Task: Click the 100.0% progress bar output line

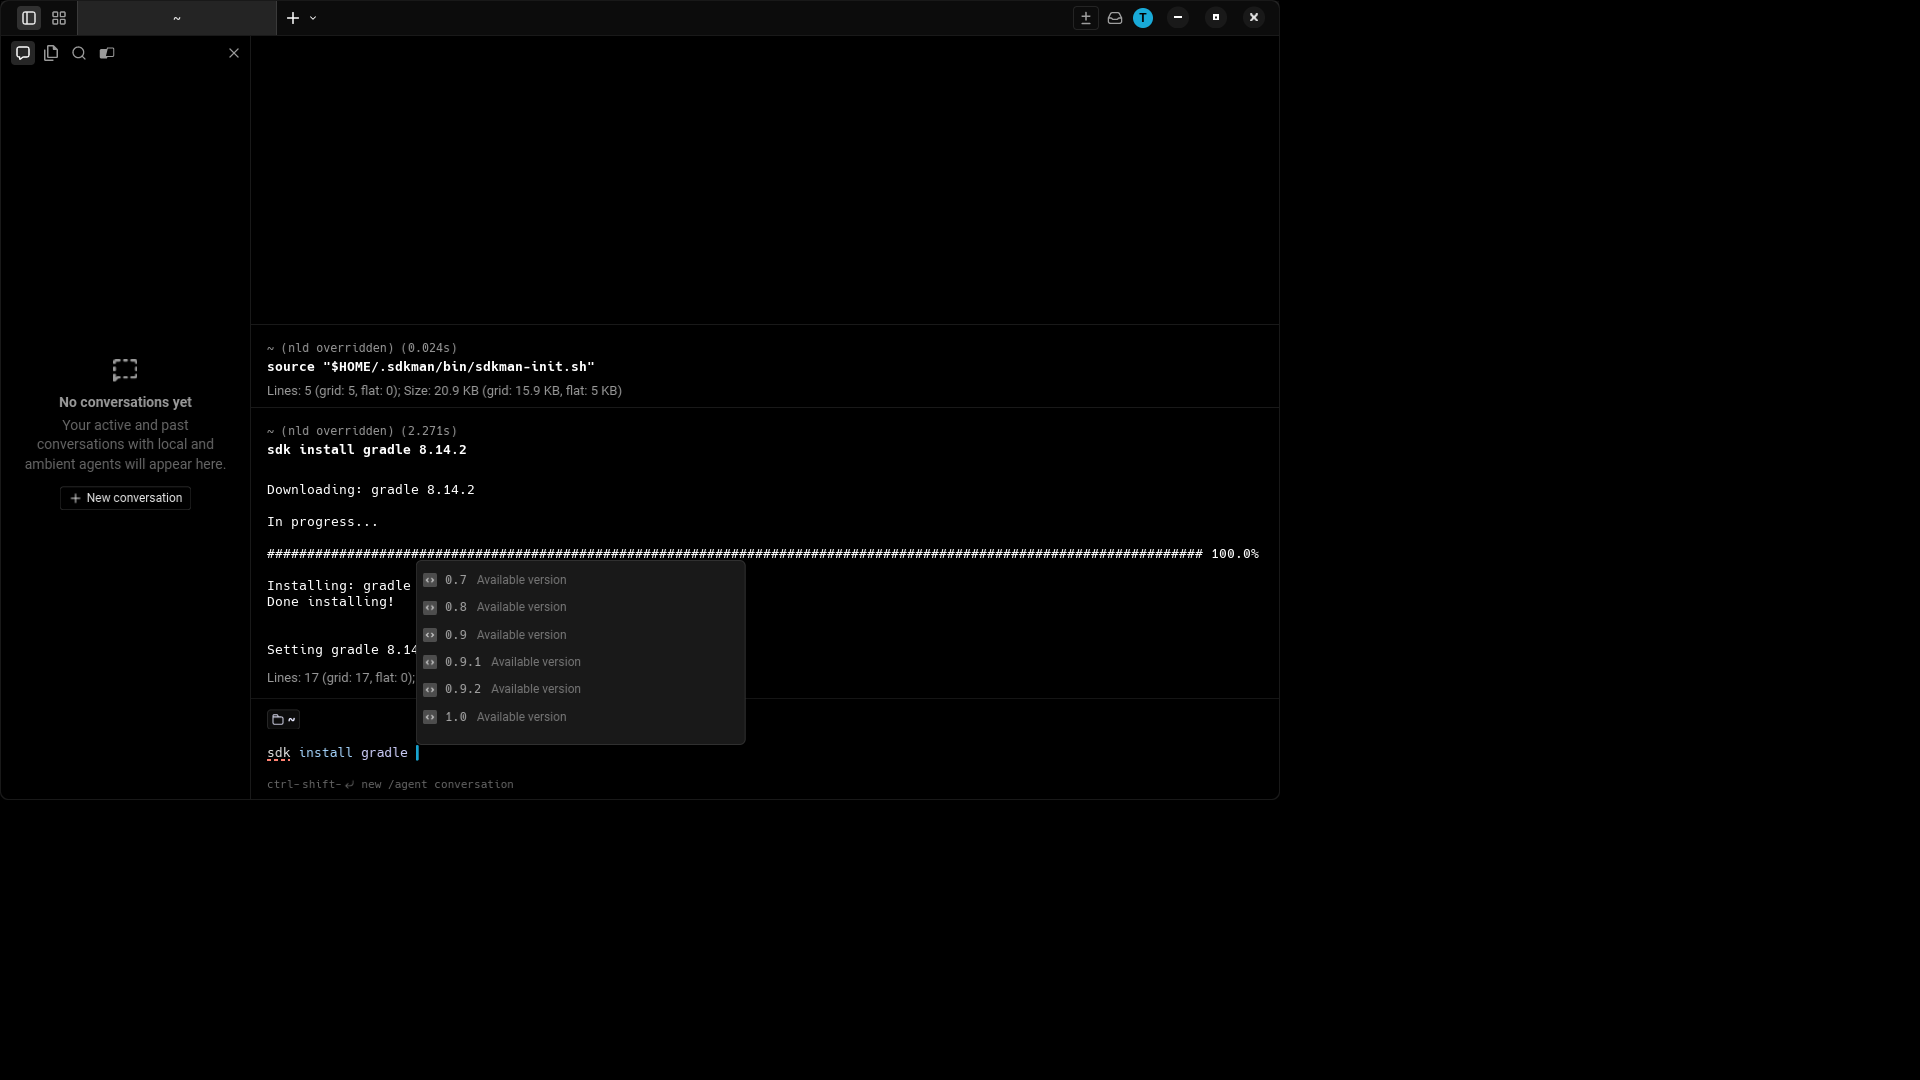Action: click(x=763, y=554)
